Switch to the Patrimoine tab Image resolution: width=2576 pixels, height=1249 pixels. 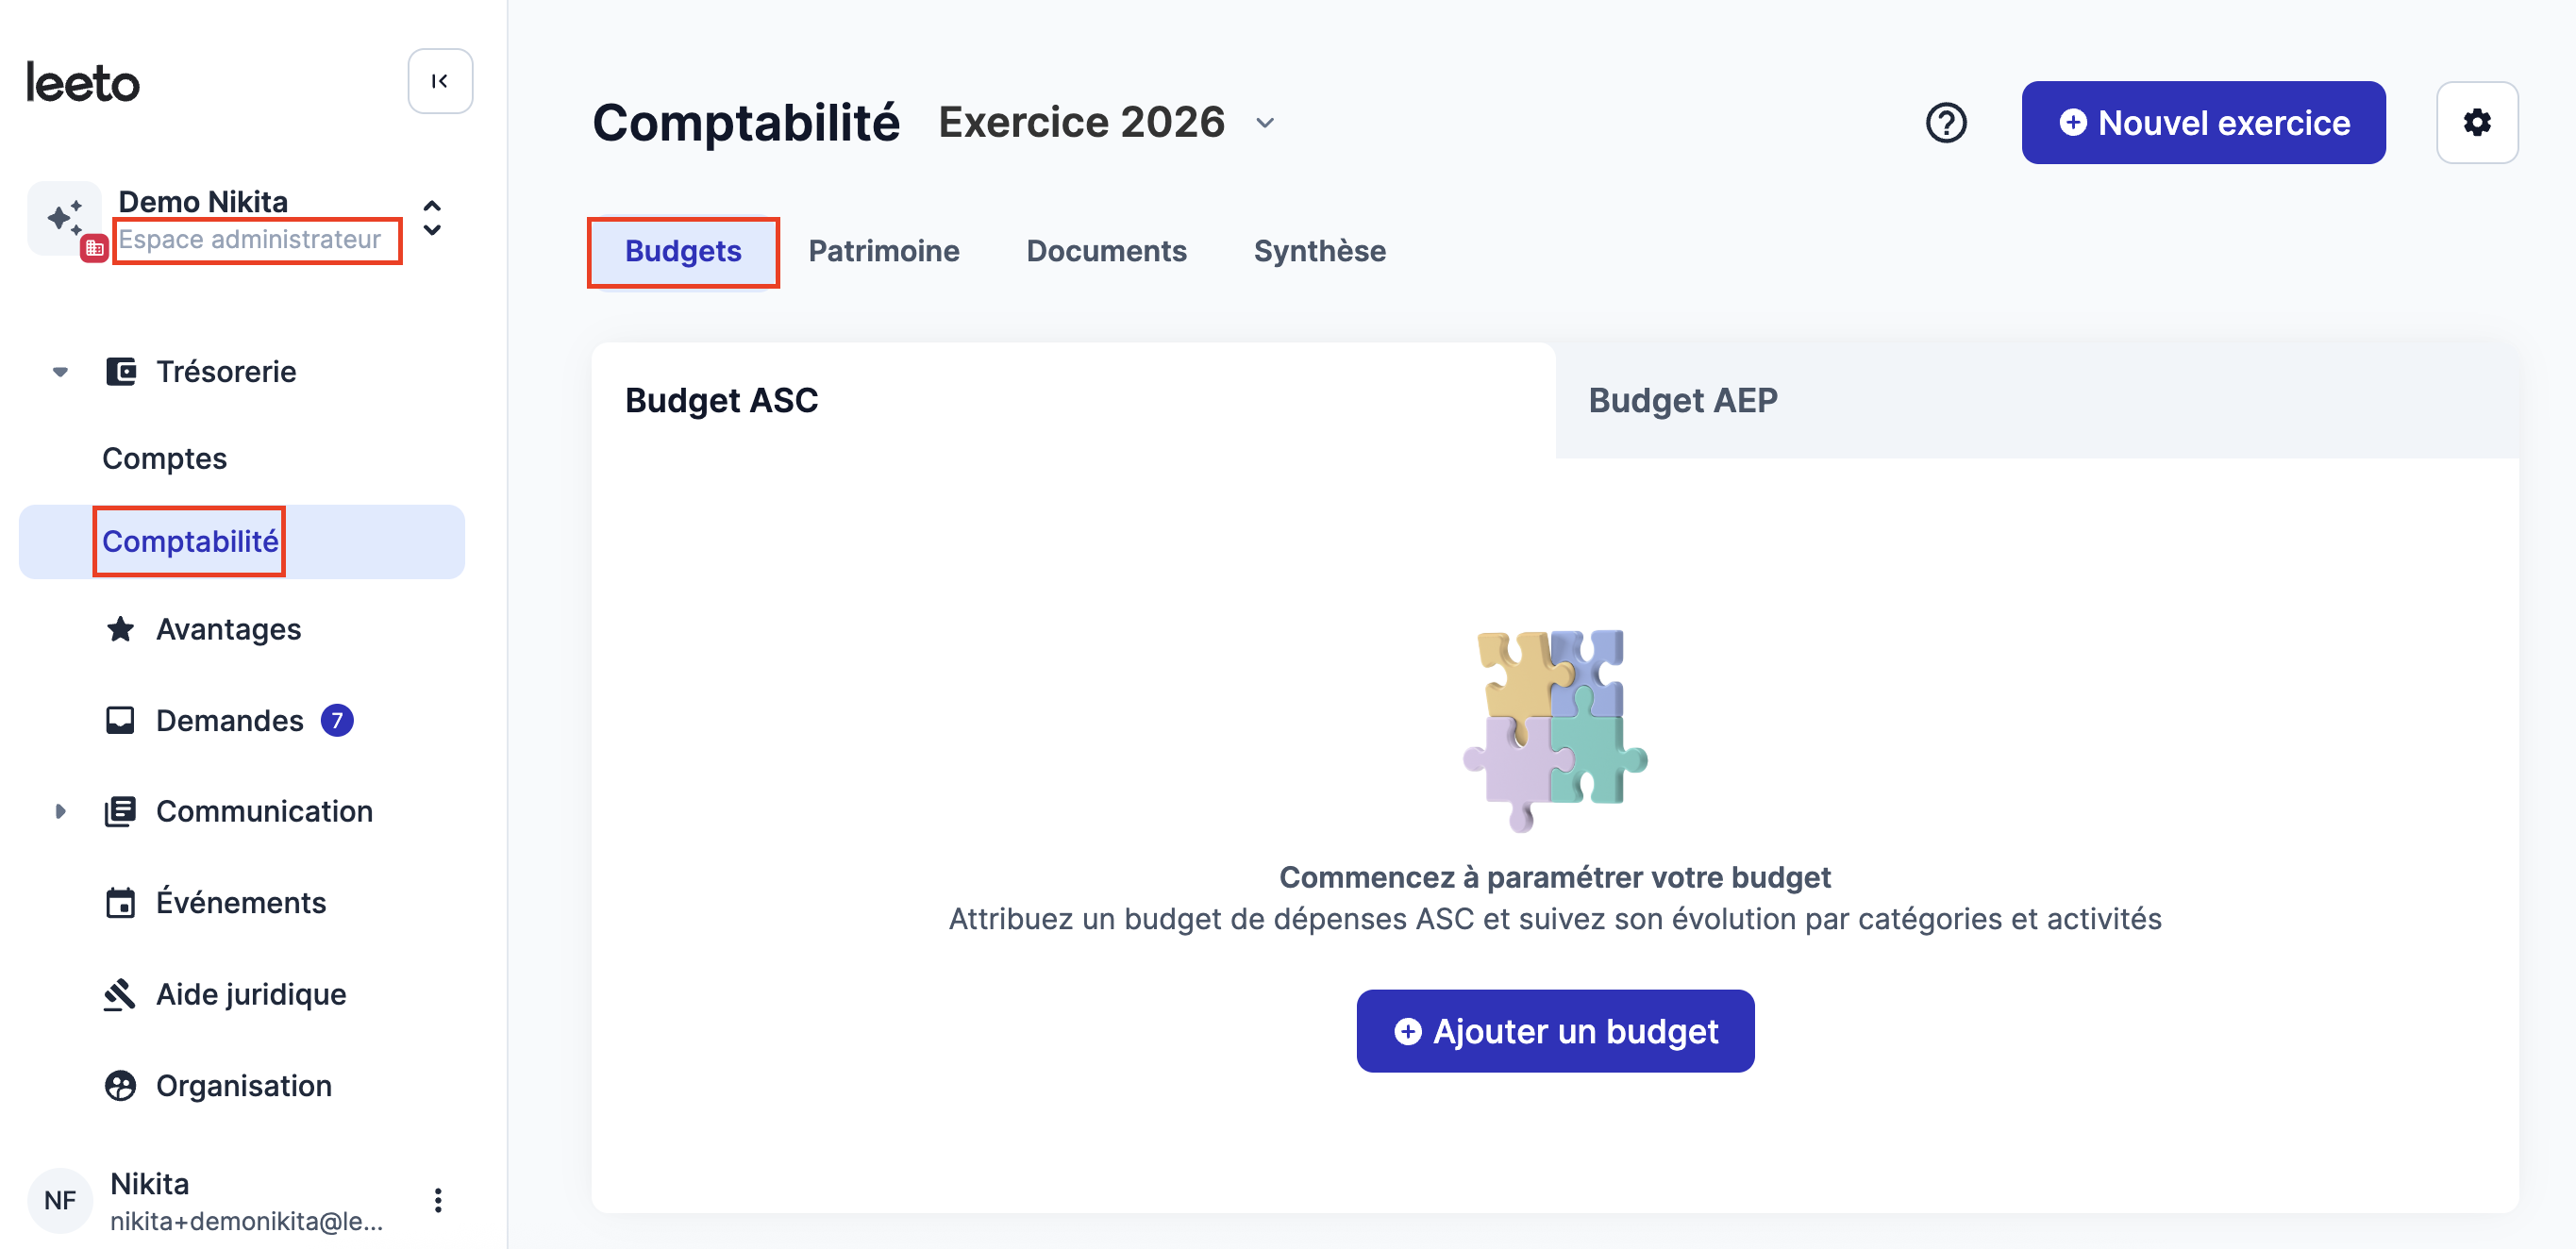[884, 251]
